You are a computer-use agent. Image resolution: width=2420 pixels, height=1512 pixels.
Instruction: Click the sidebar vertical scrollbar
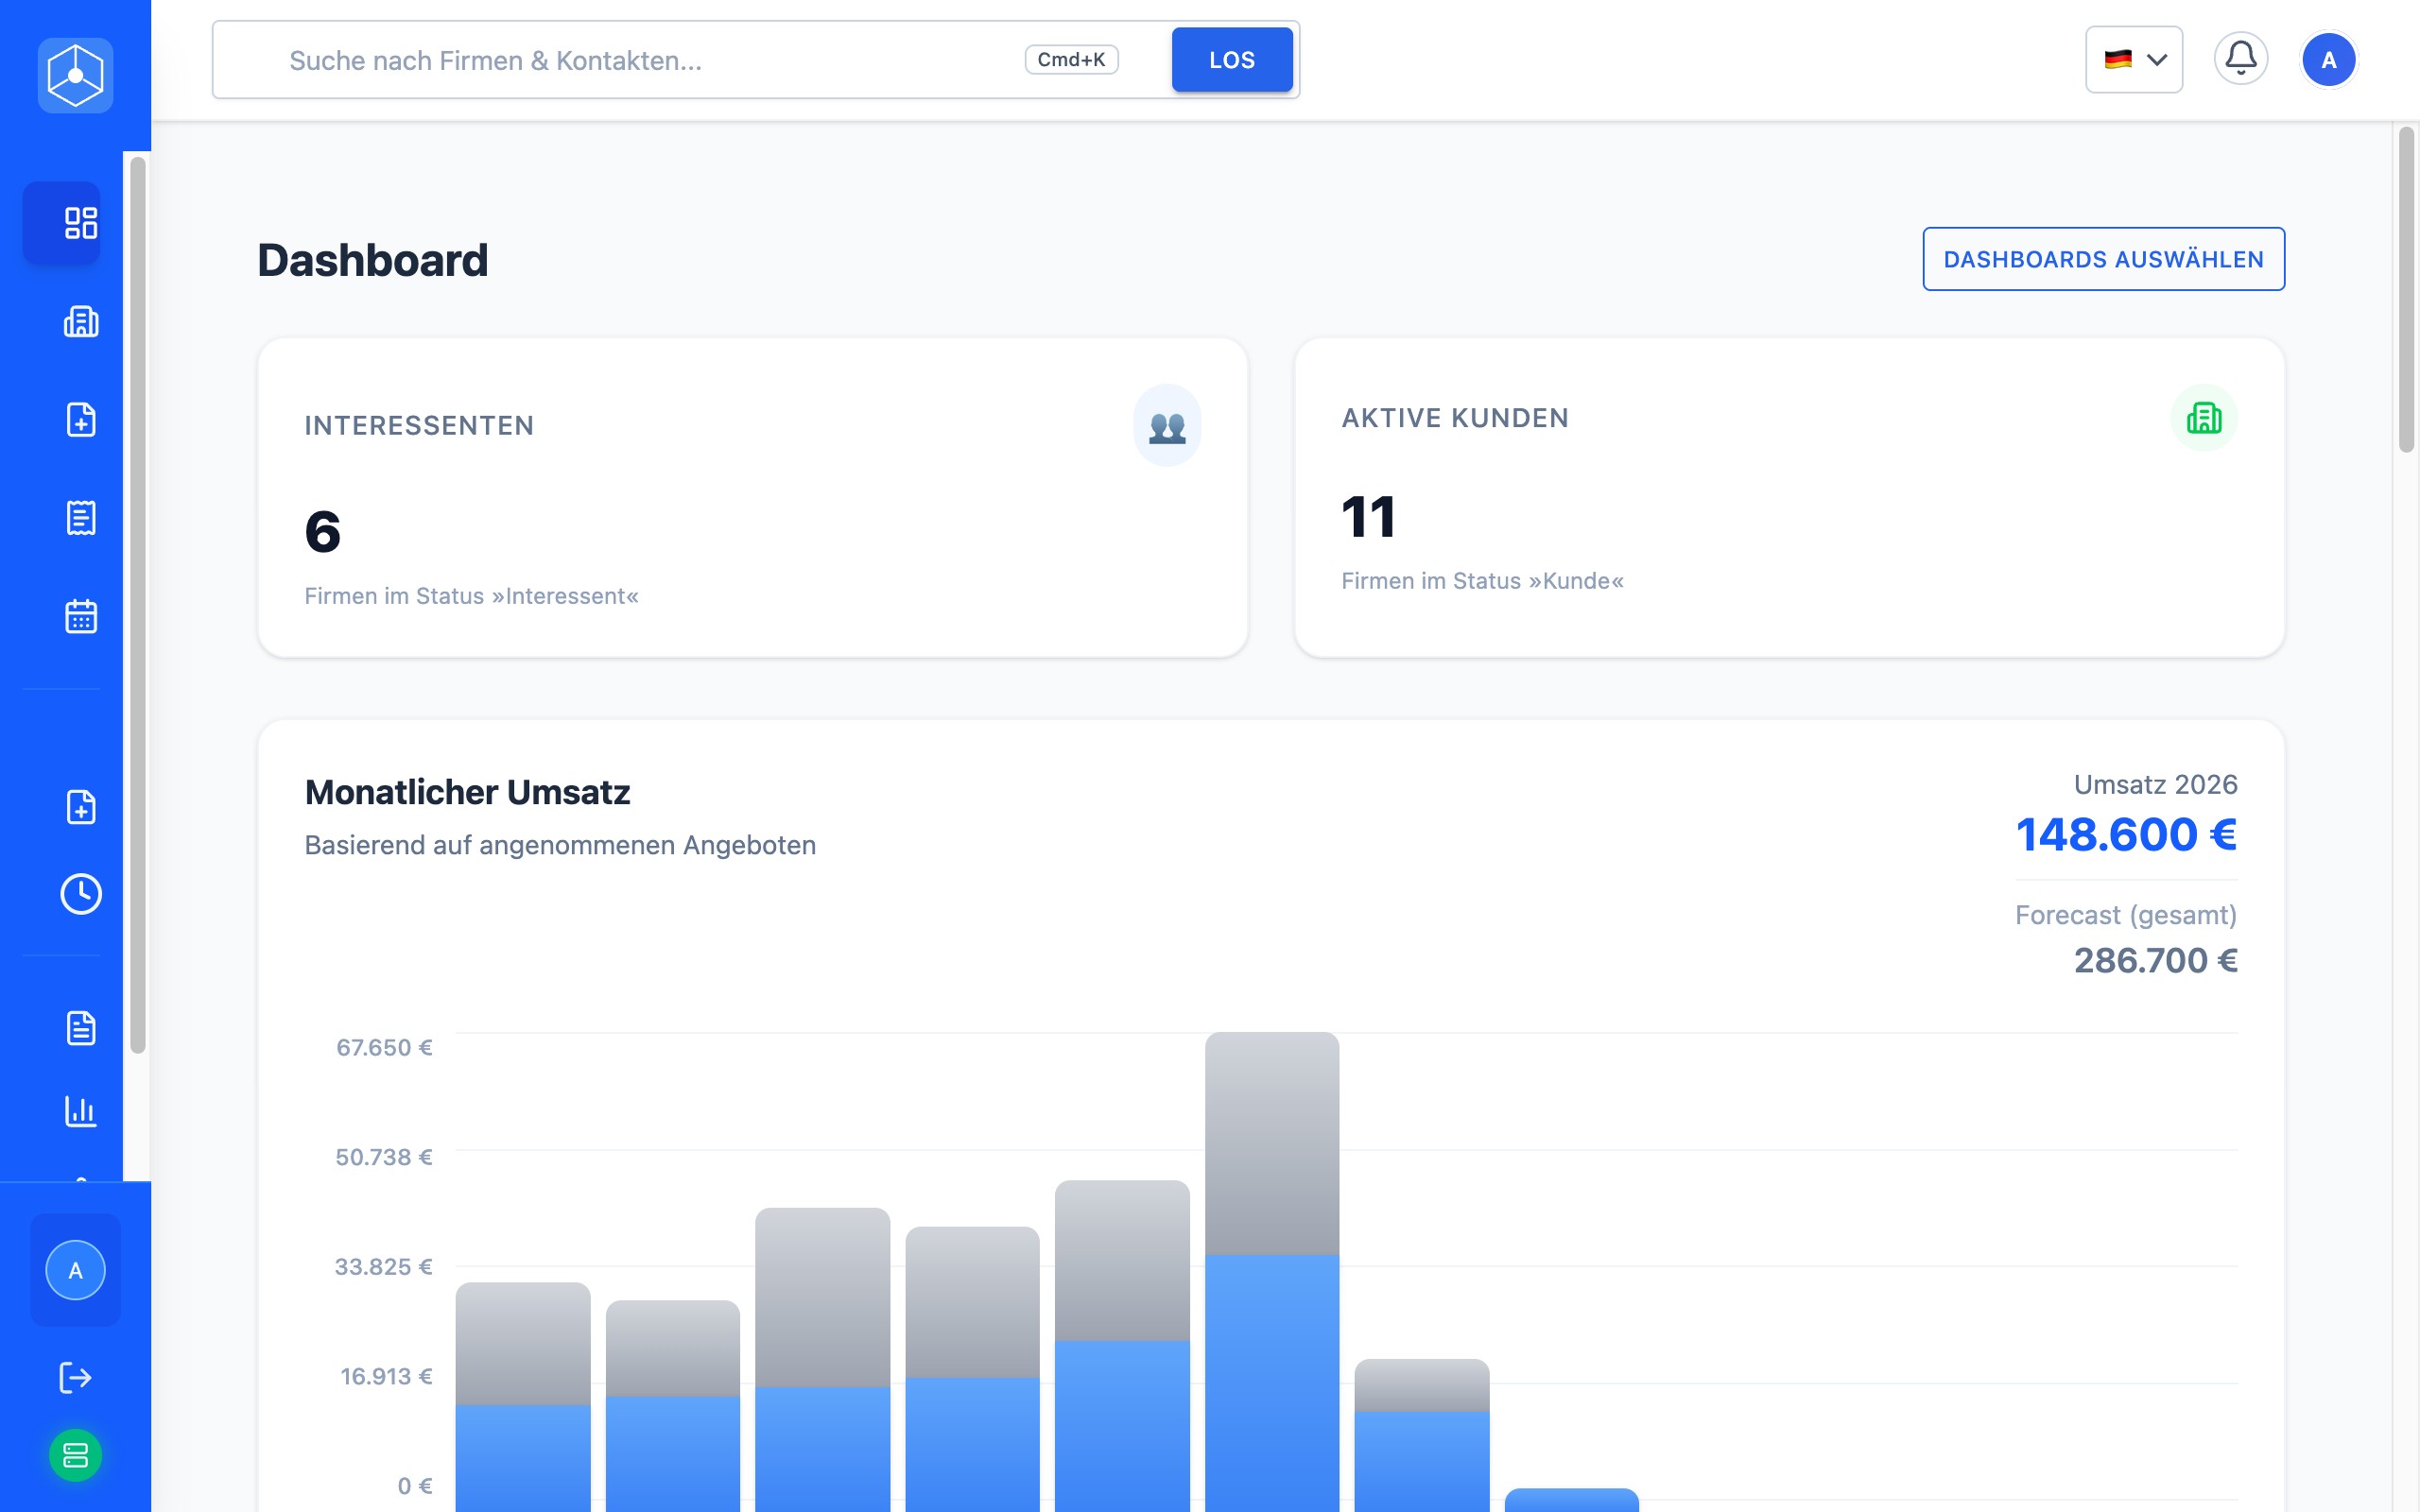pyautogui.click(x=138, y=605)
